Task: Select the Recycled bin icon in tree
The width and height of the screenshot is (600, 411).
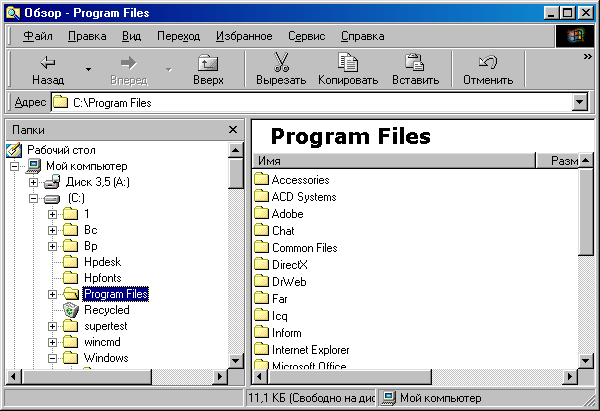Action: [x=71, y=310]
